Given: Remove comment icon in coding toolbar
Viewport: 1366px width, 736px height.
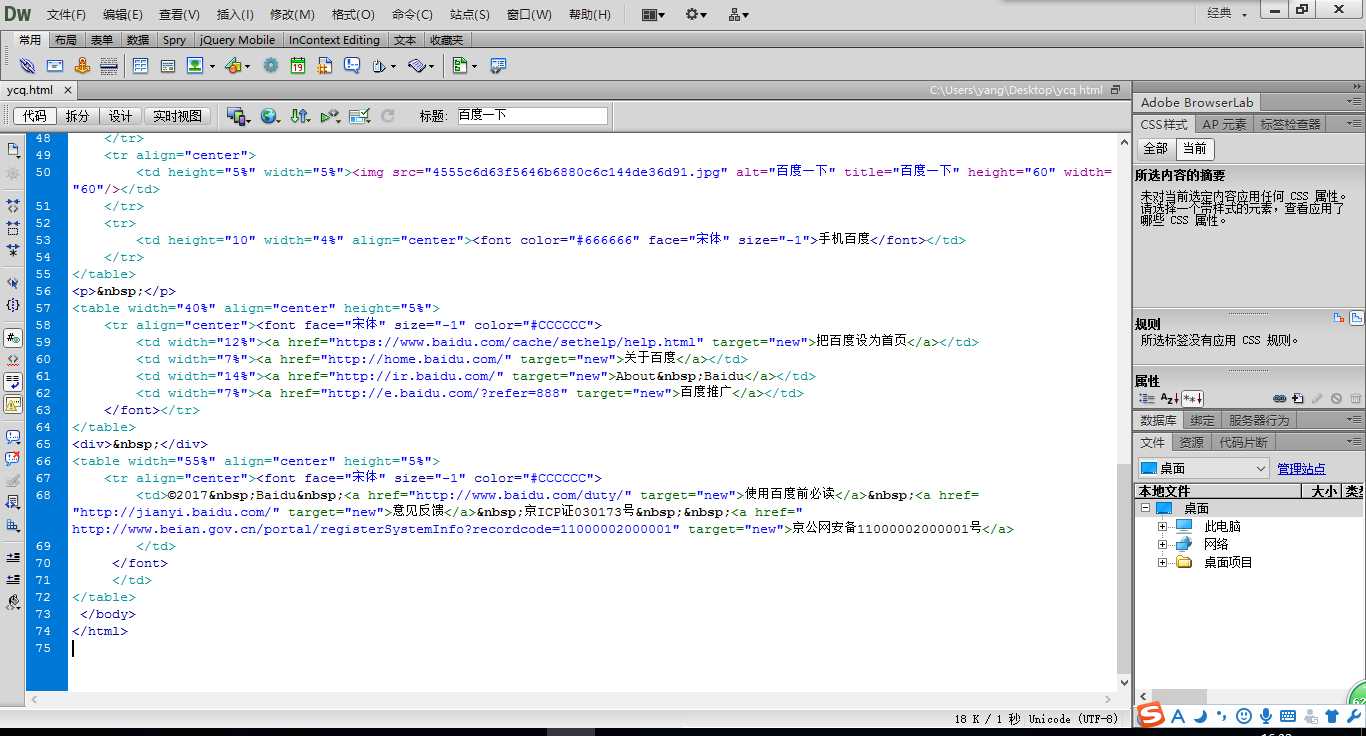Looking at the screenshot, I should tap(13, 459).
